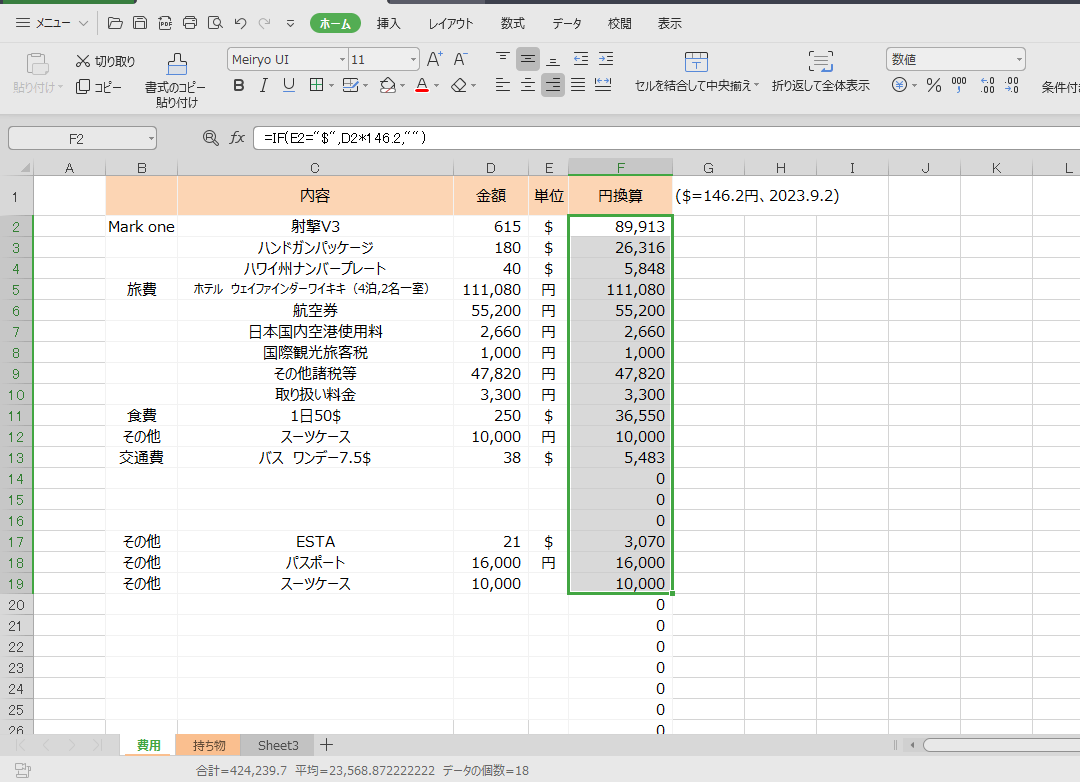Click the wrap text icon
The width and height of the screenshot is (1080, 782).
click(820, 62)
